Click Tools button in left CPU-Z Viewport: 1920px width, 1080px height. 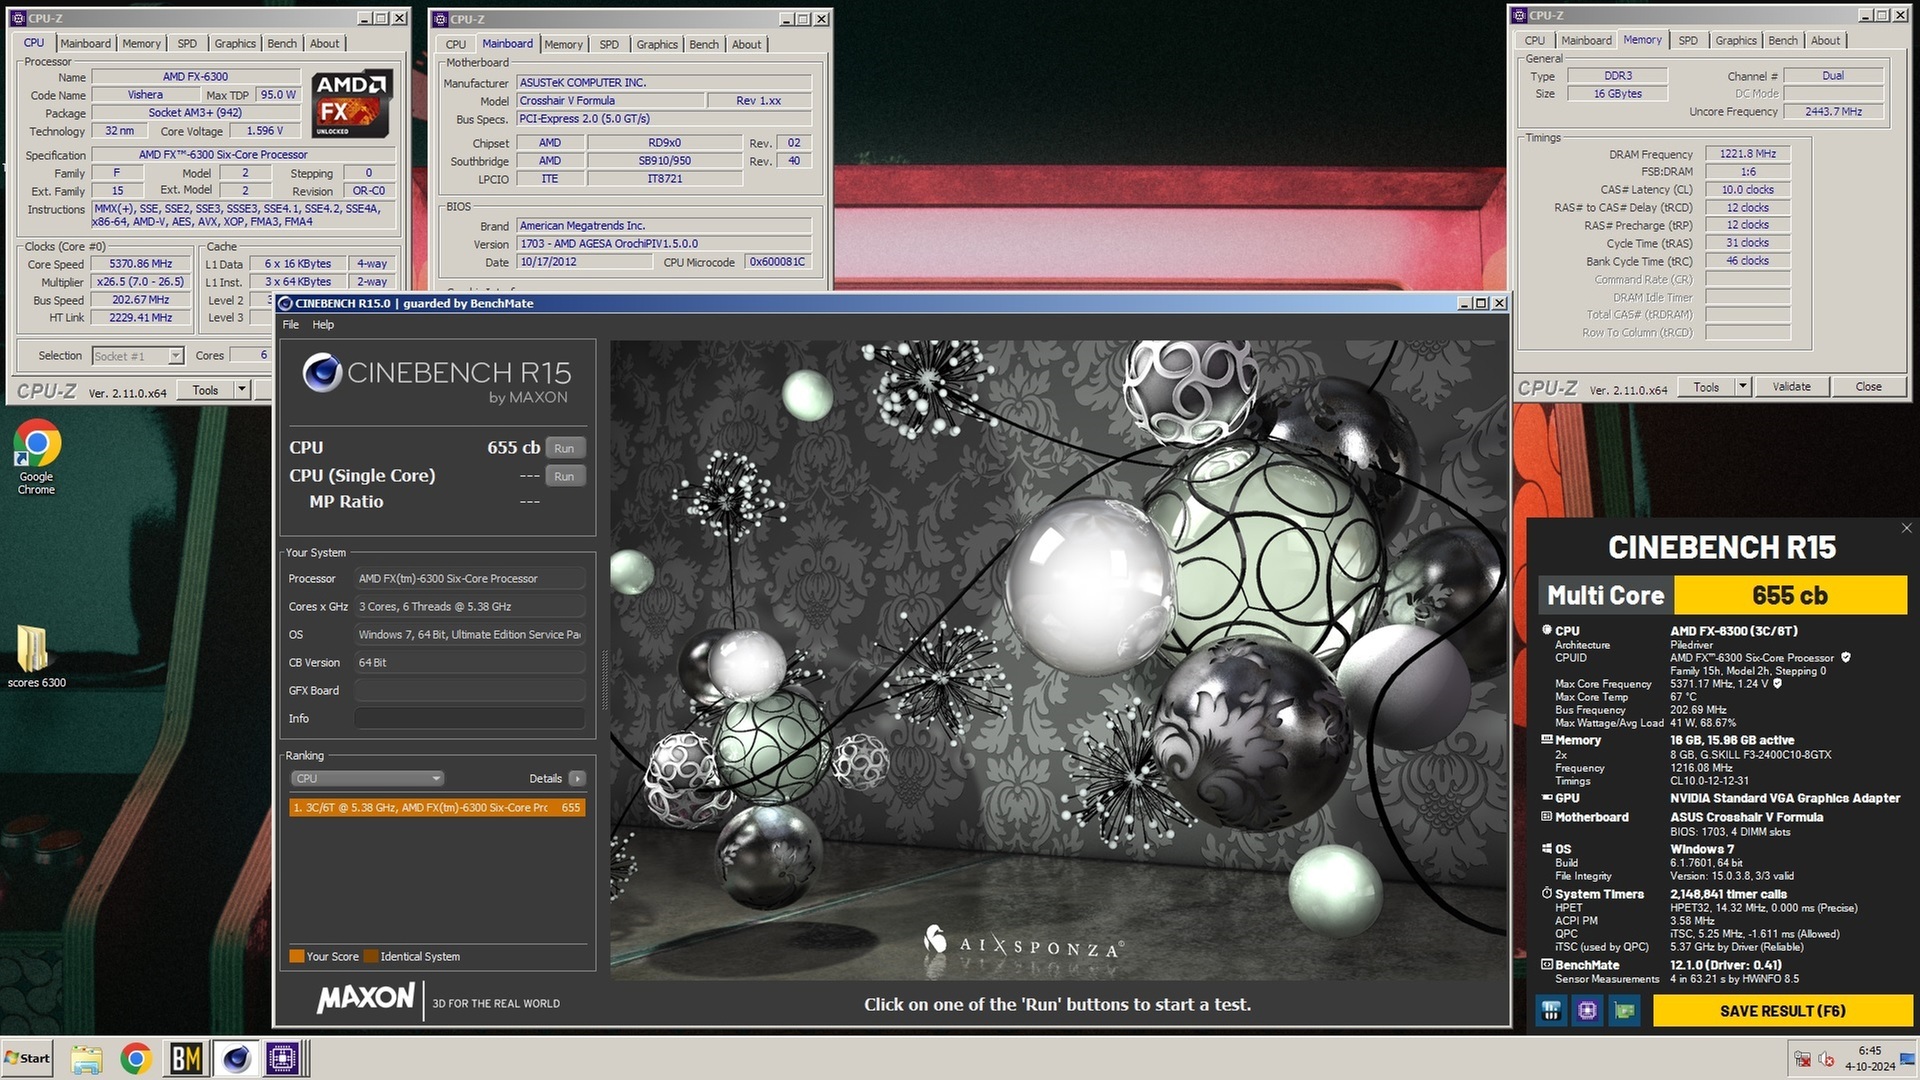(x=206, y=390)
